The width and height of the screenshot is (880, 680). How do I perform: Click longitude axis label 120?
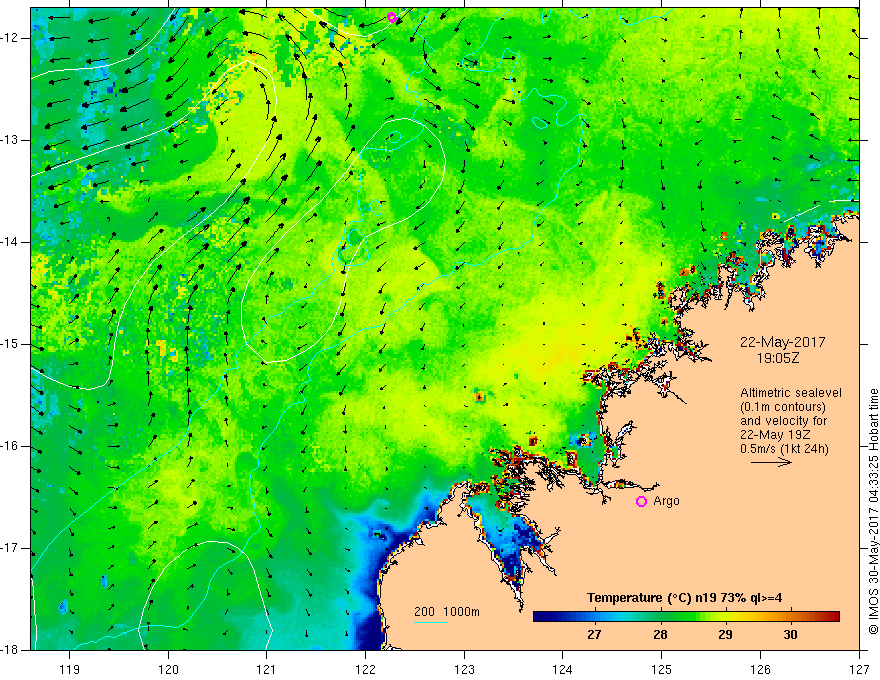(168, 669)
